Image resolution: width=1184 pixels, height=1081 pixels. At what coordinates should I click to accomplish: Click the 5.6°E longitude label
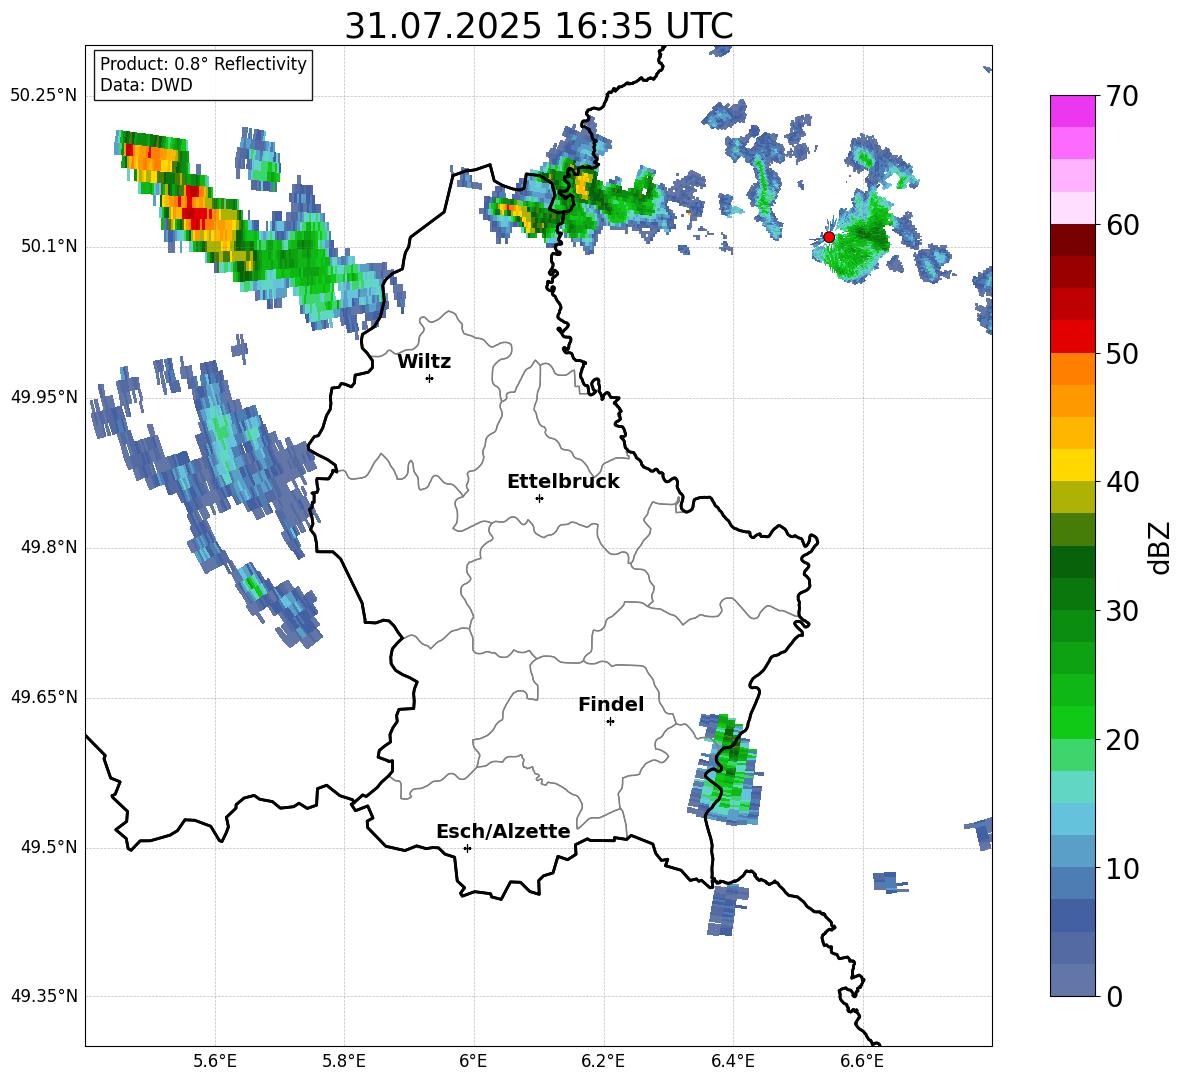tap(215, 1061)
